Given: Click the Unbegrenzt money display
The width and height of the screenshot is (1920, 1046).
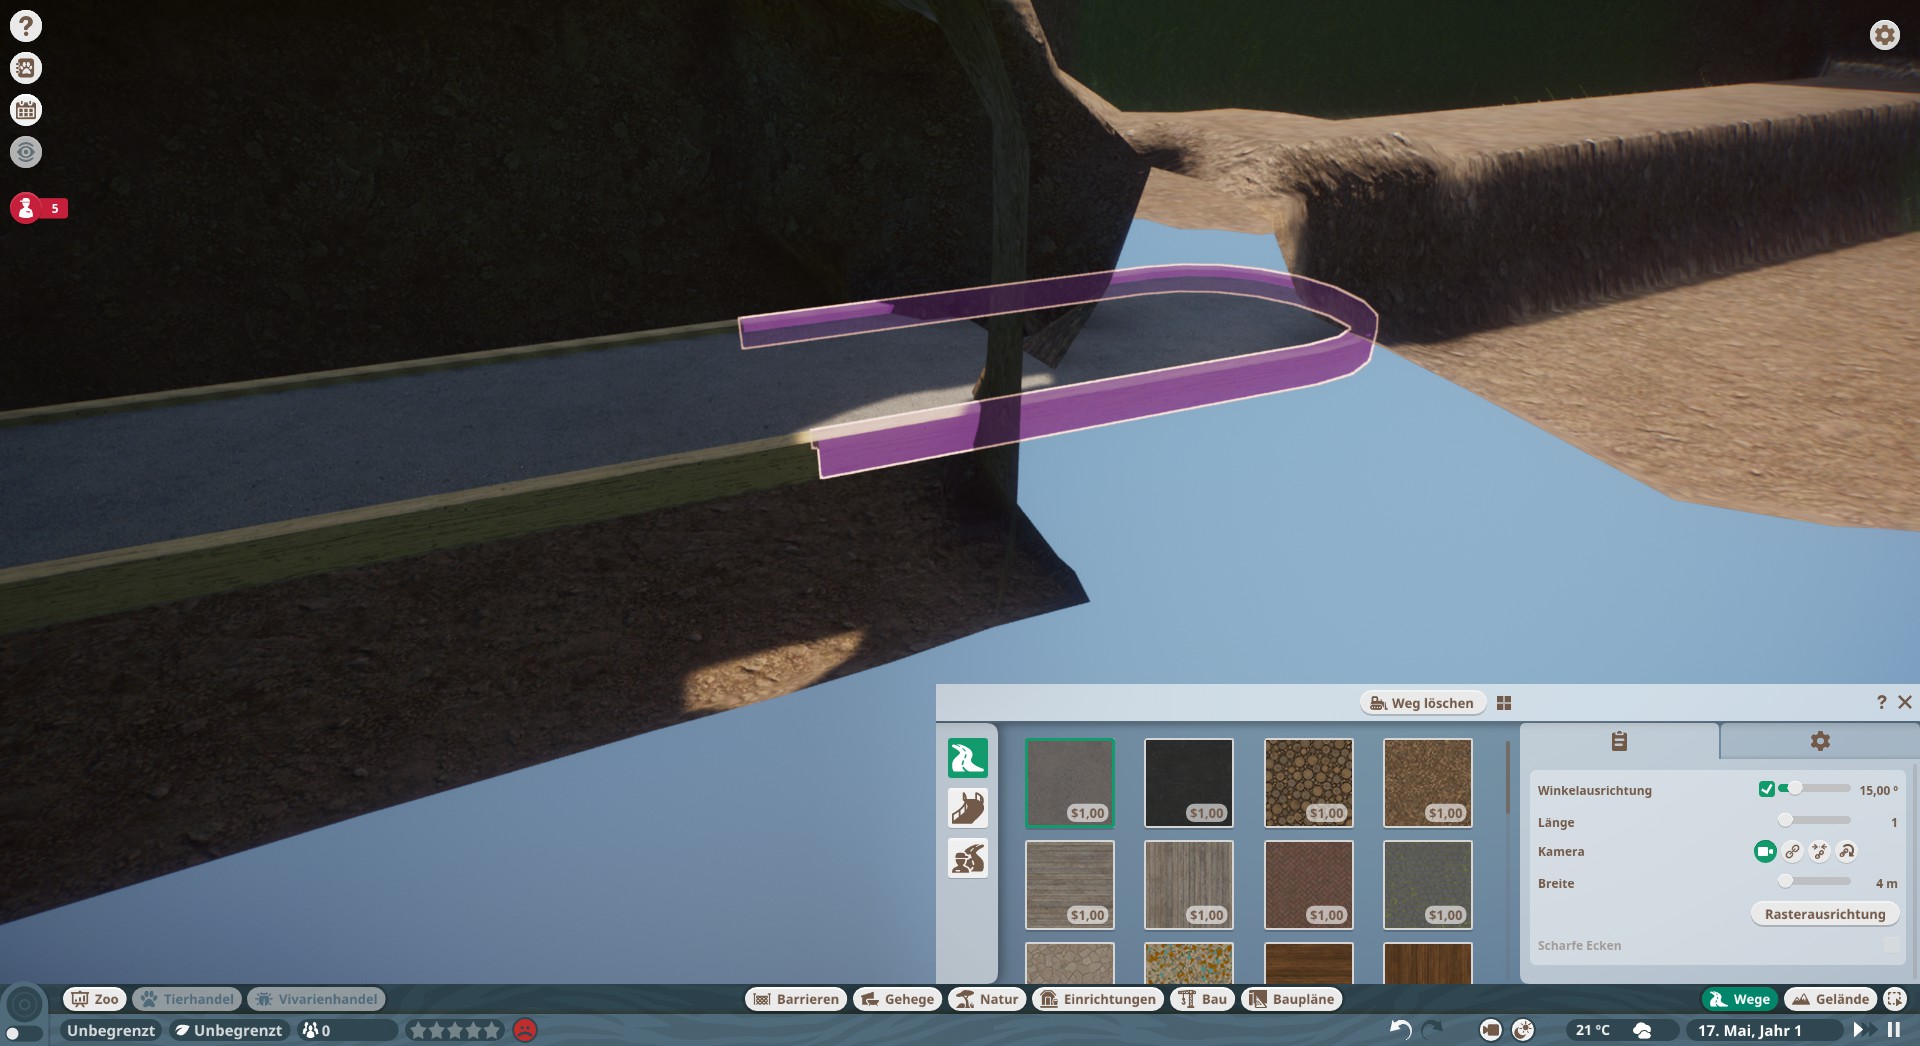Looking at the screenshot, I should pyautogui.click(x=111, y=1030).
